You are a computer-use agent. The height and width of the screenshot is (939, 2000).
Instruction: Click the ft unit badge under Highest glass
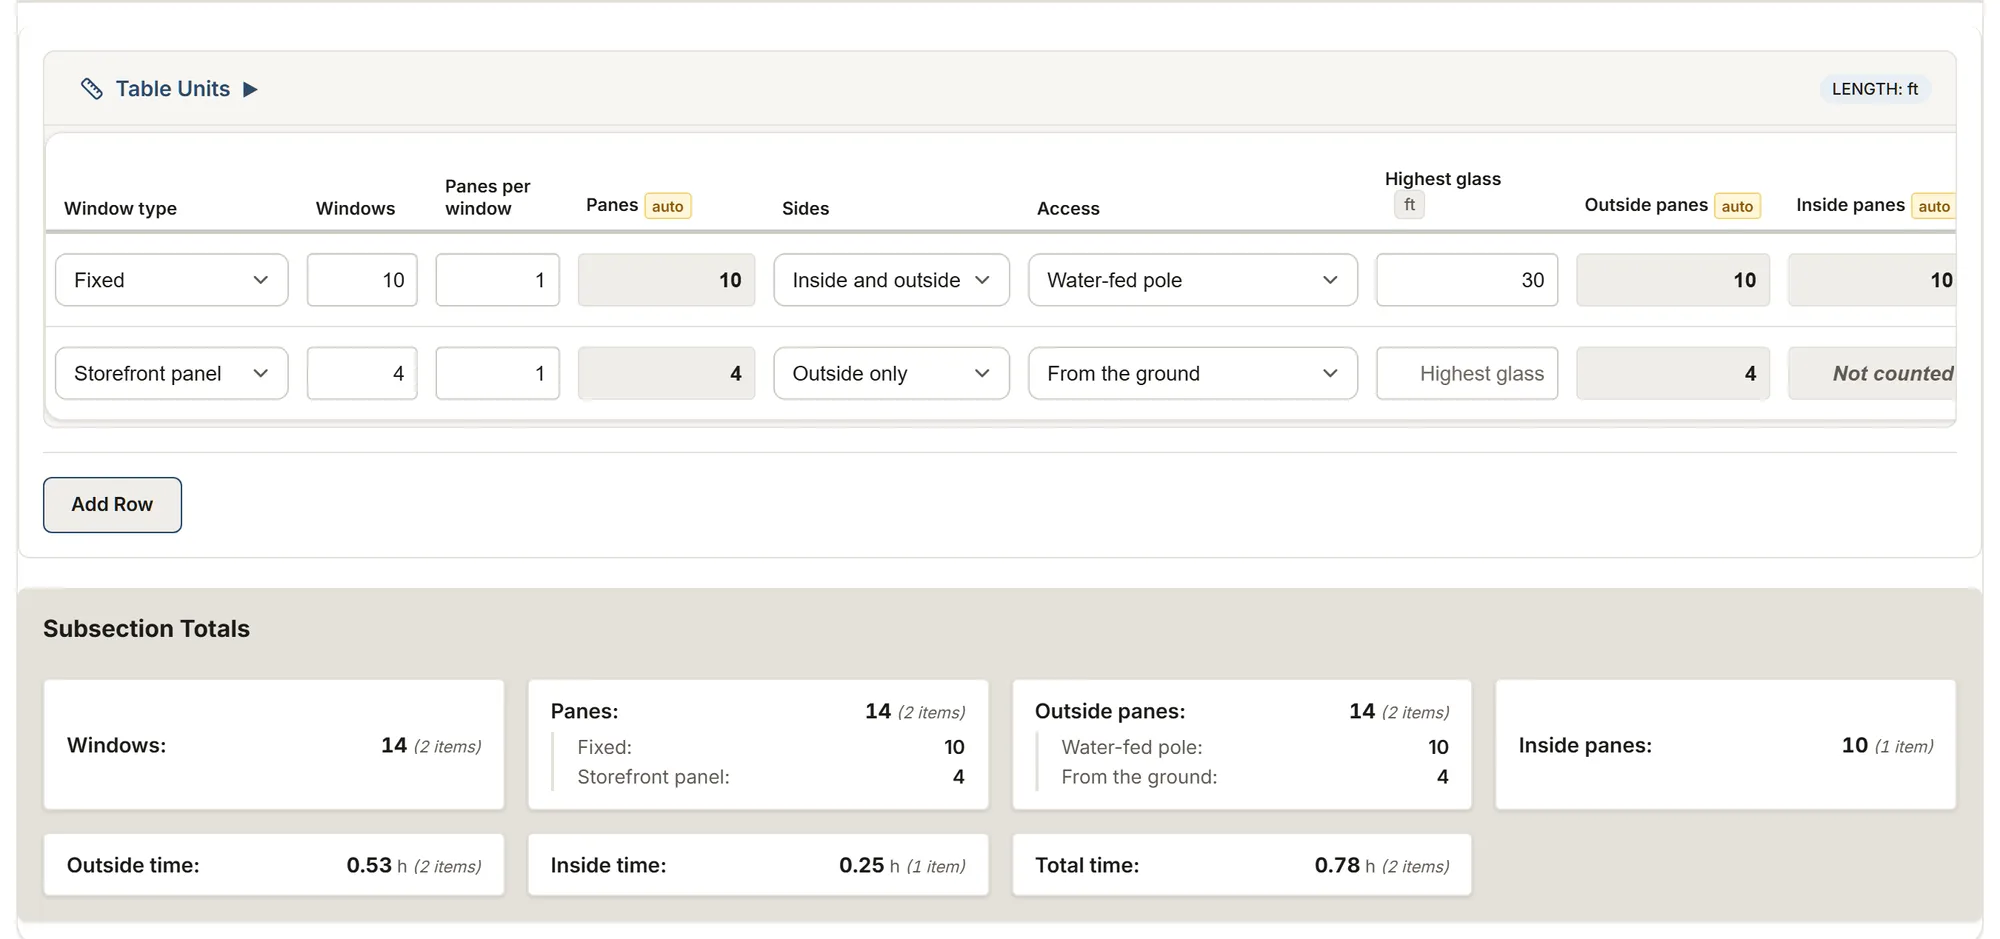click(x=1409, y=205)
